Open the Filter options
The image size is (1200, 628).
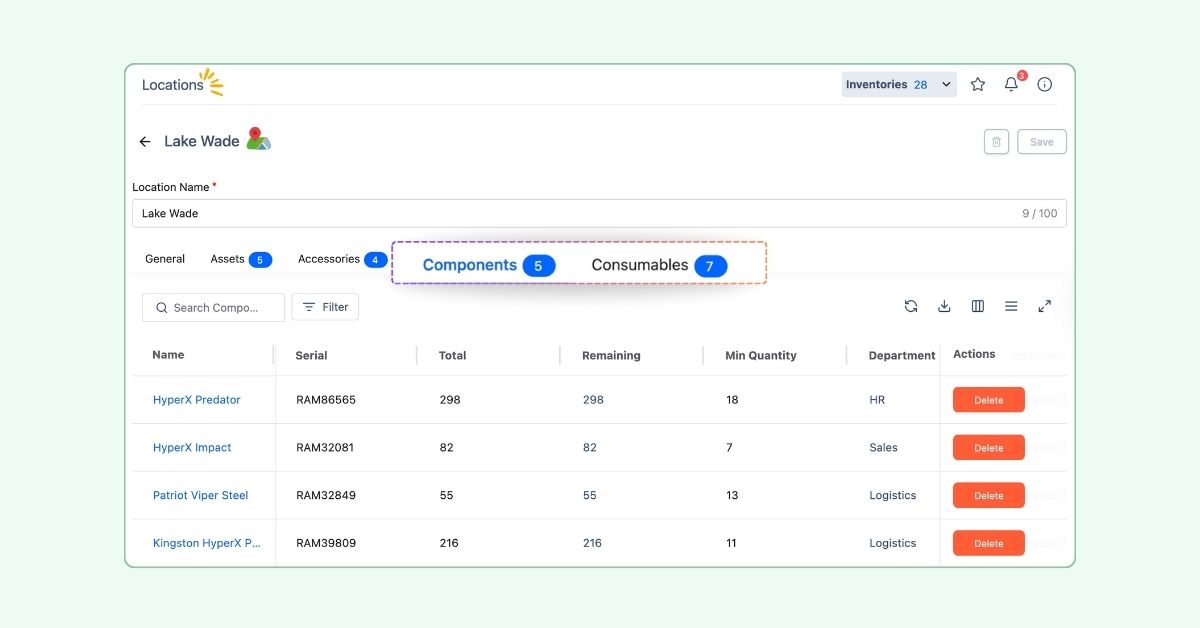point(325,307)
